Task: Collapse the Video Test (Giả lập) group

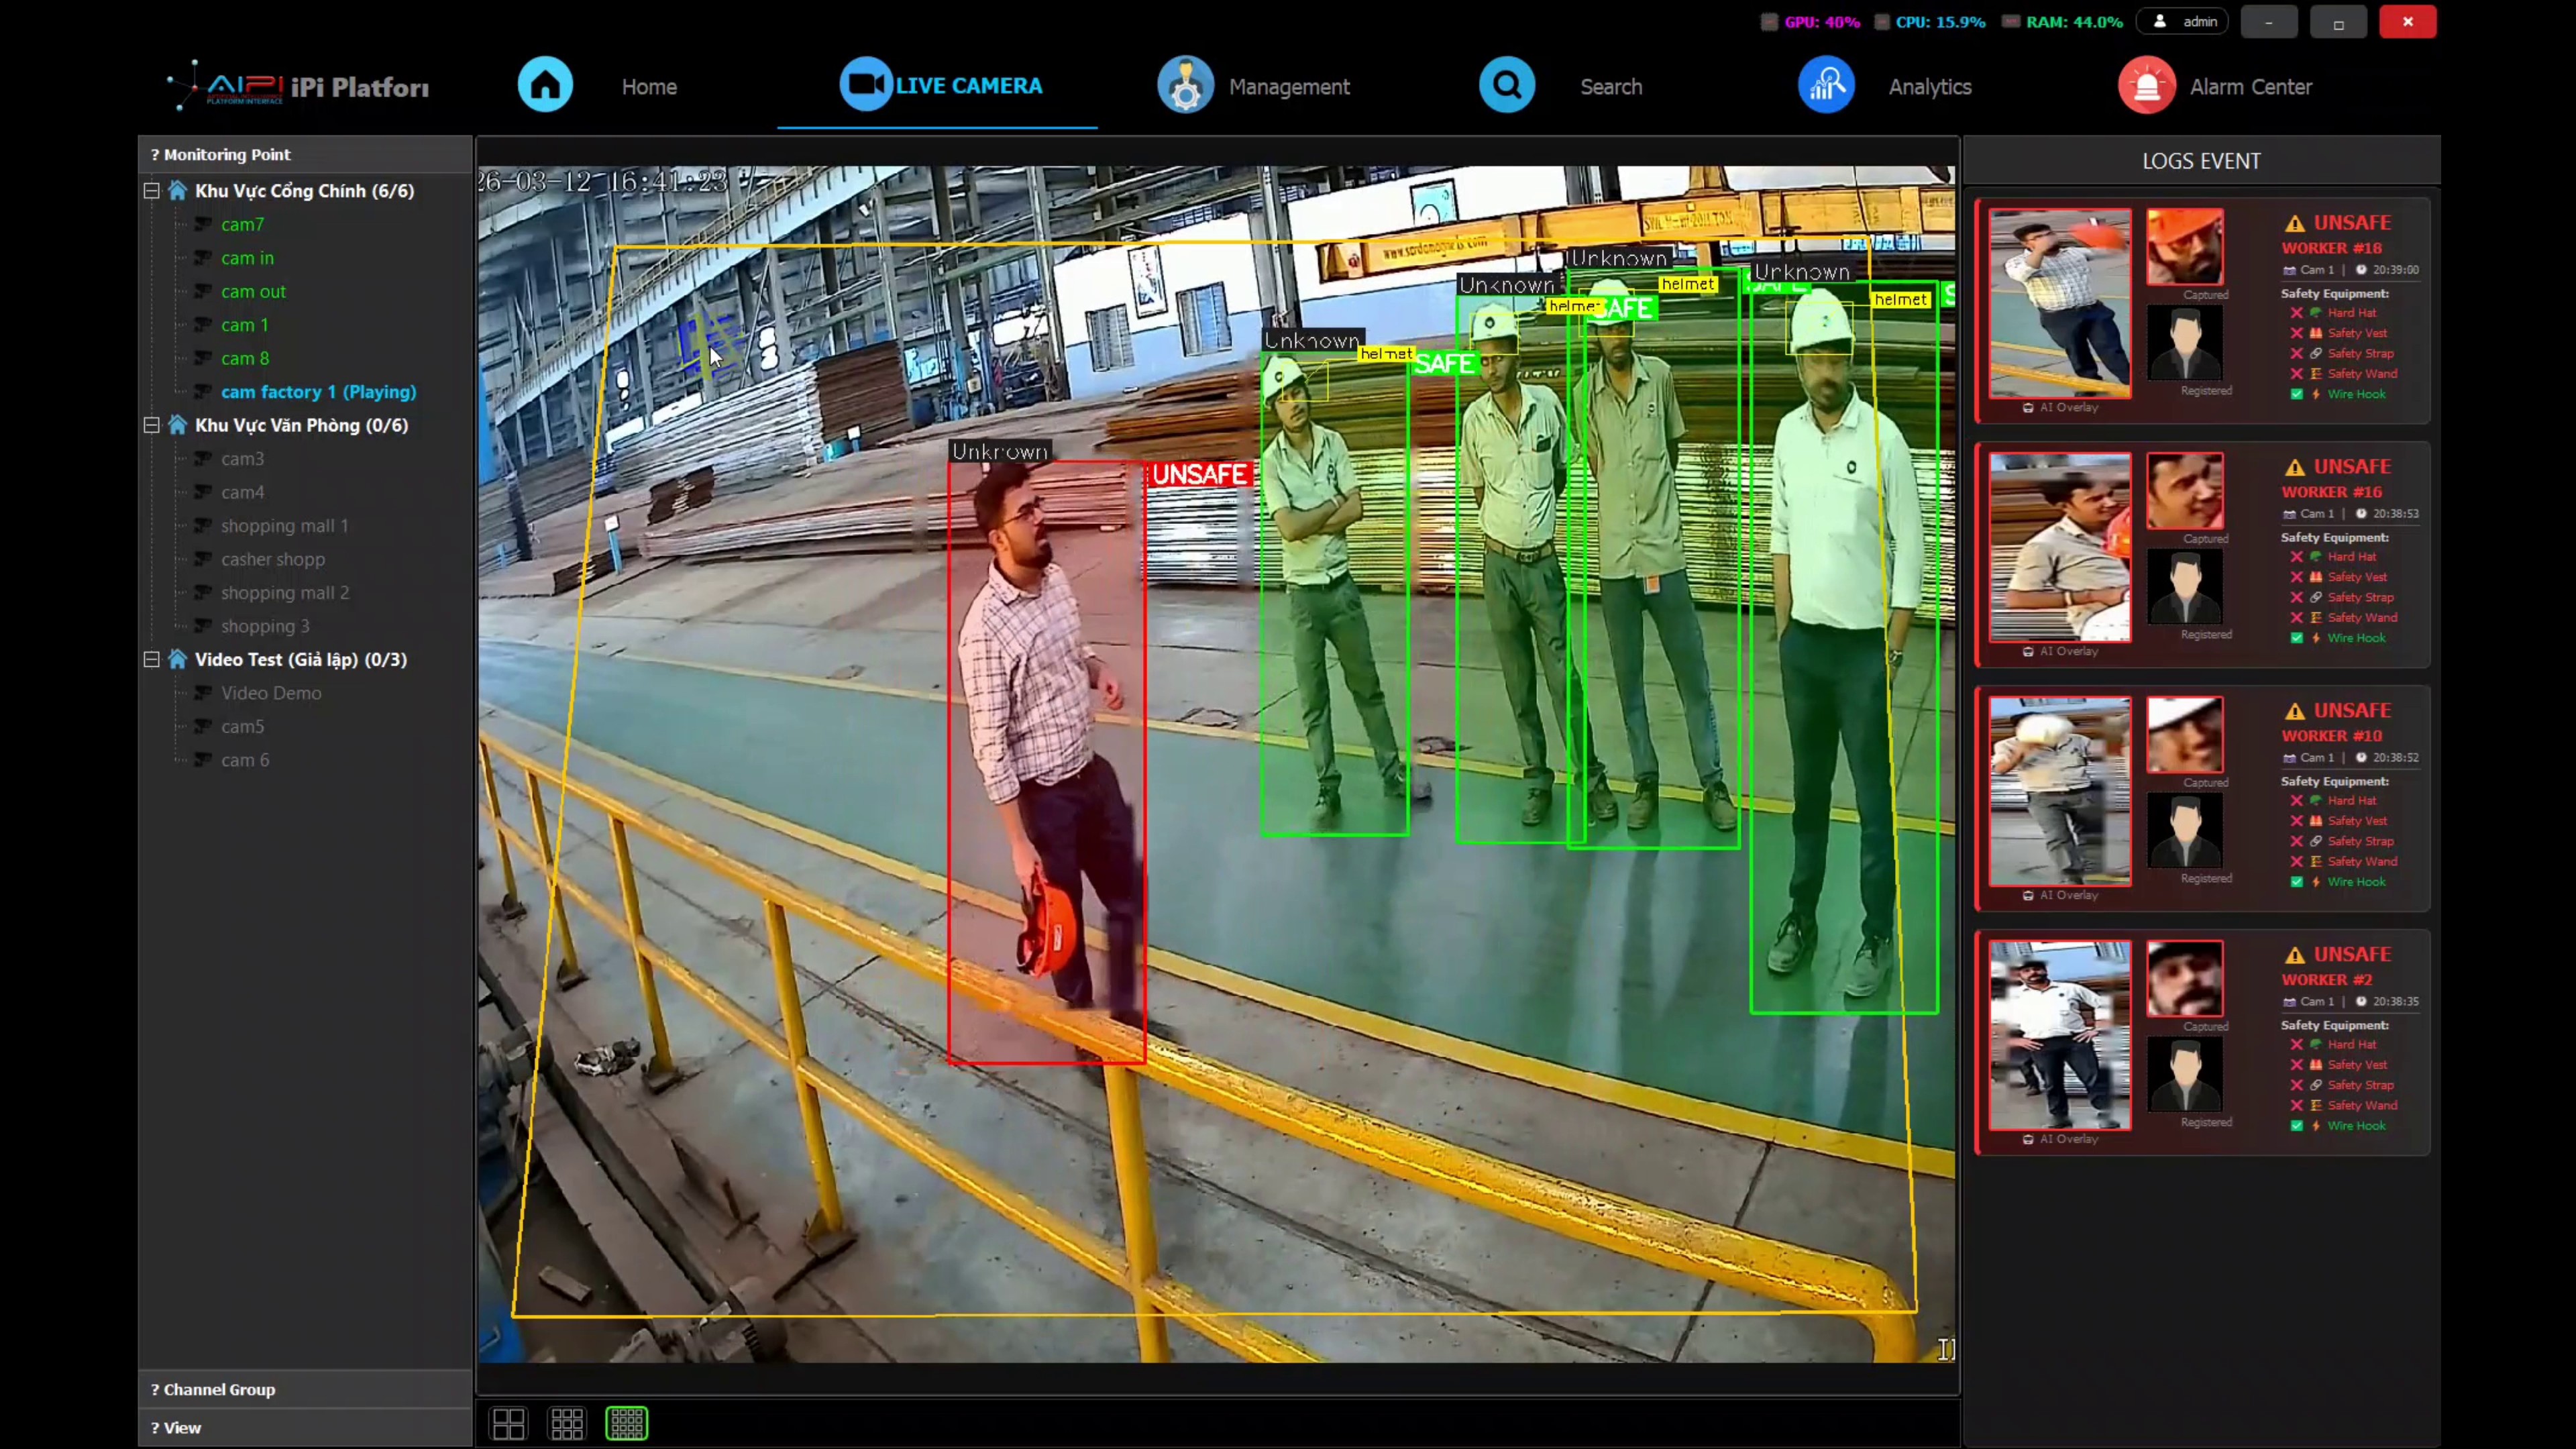Action: [x=152, y=659]
